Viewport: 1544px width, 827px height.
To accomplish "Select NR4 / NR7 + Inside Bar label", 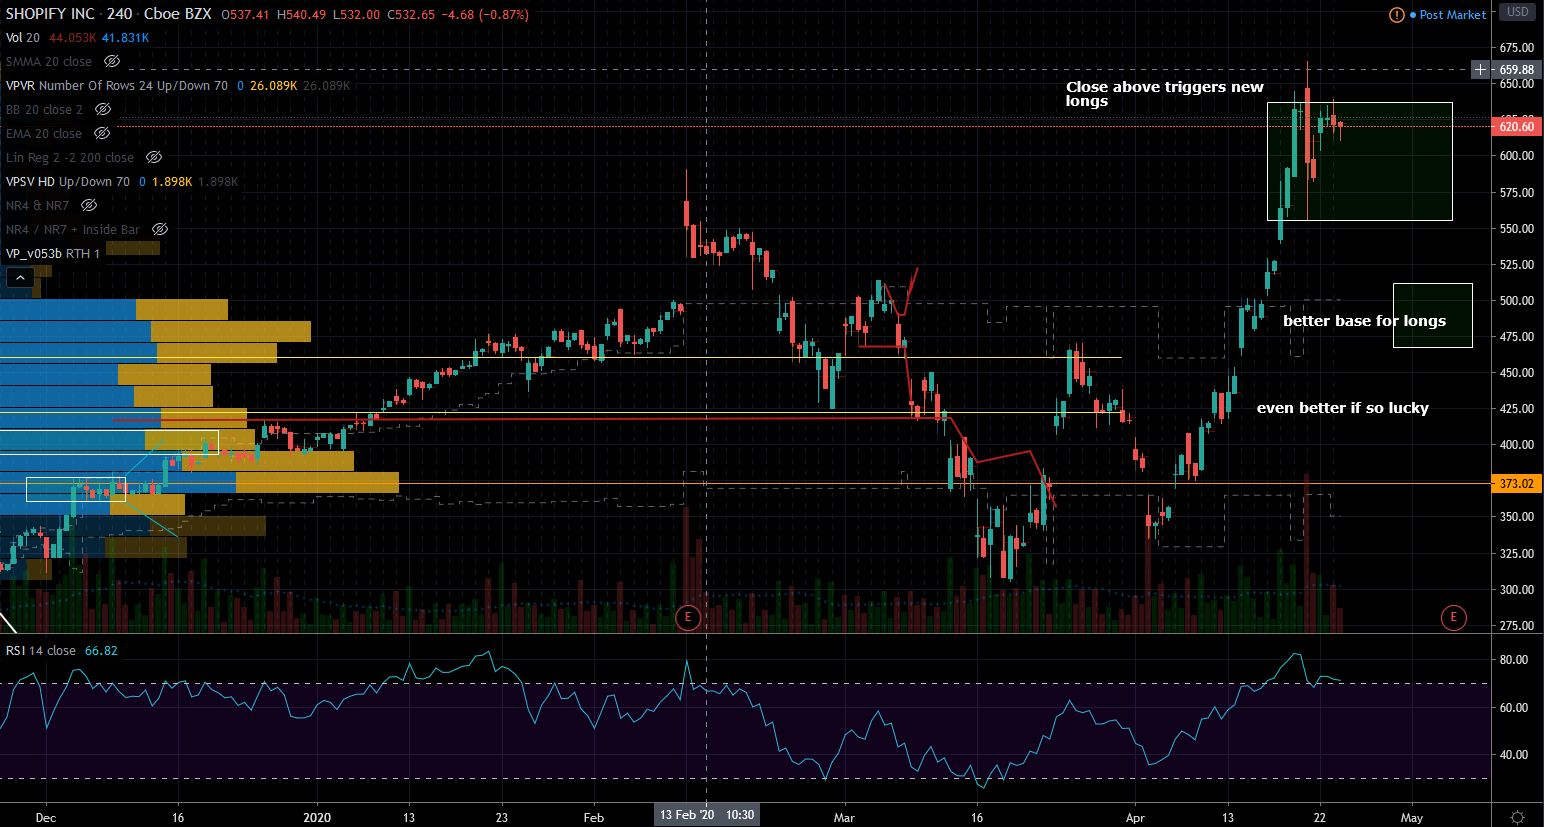I will coord(73,230).
